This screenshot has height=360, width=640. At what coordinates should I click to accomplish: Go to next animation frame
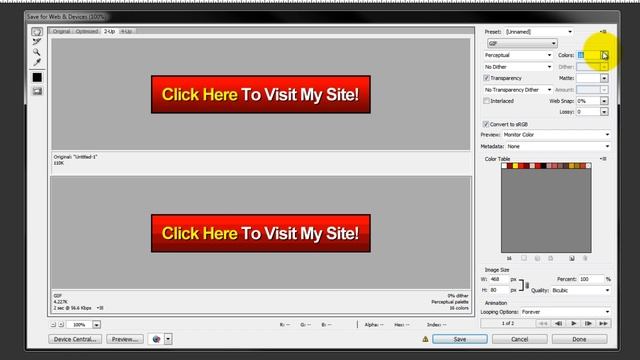click(588, 323)
